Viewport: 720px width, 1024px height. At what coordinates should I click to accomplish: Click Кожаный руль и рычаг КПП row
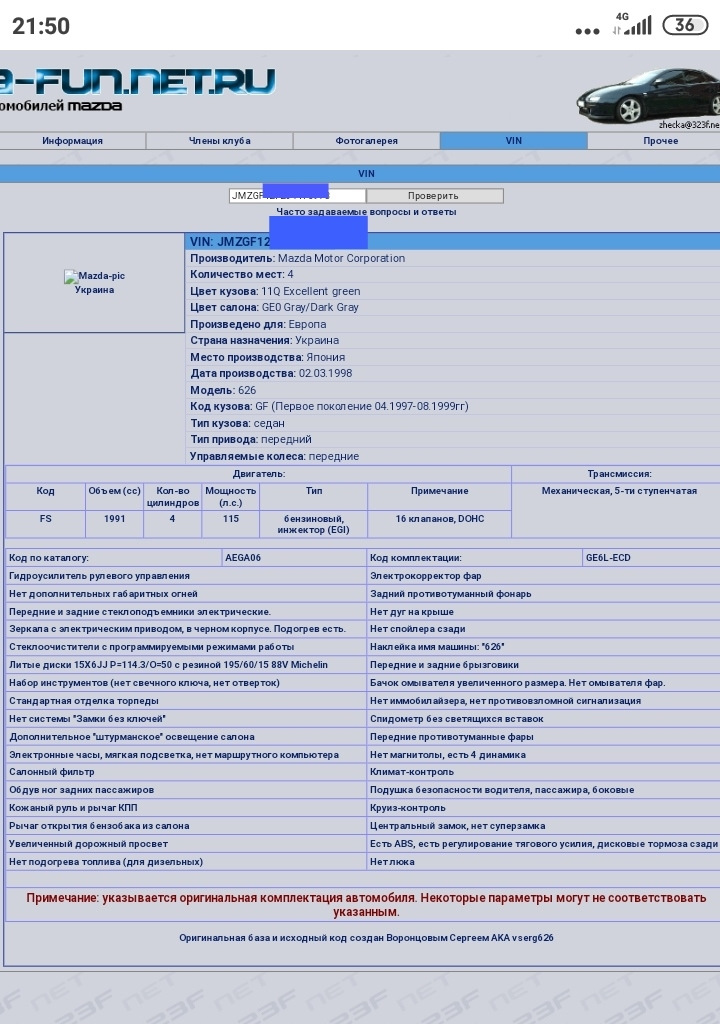(x=186, y=808)
